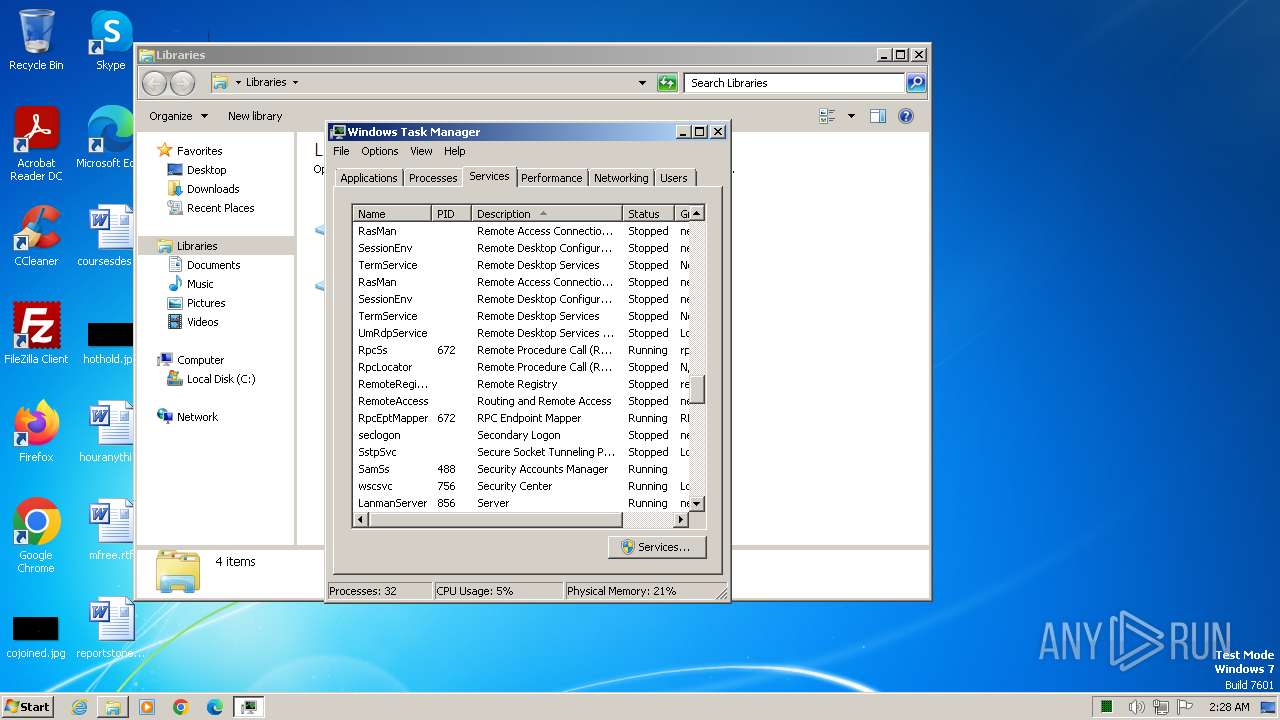Click in the Search Libraries field
1280x720 pixels.
795,83
